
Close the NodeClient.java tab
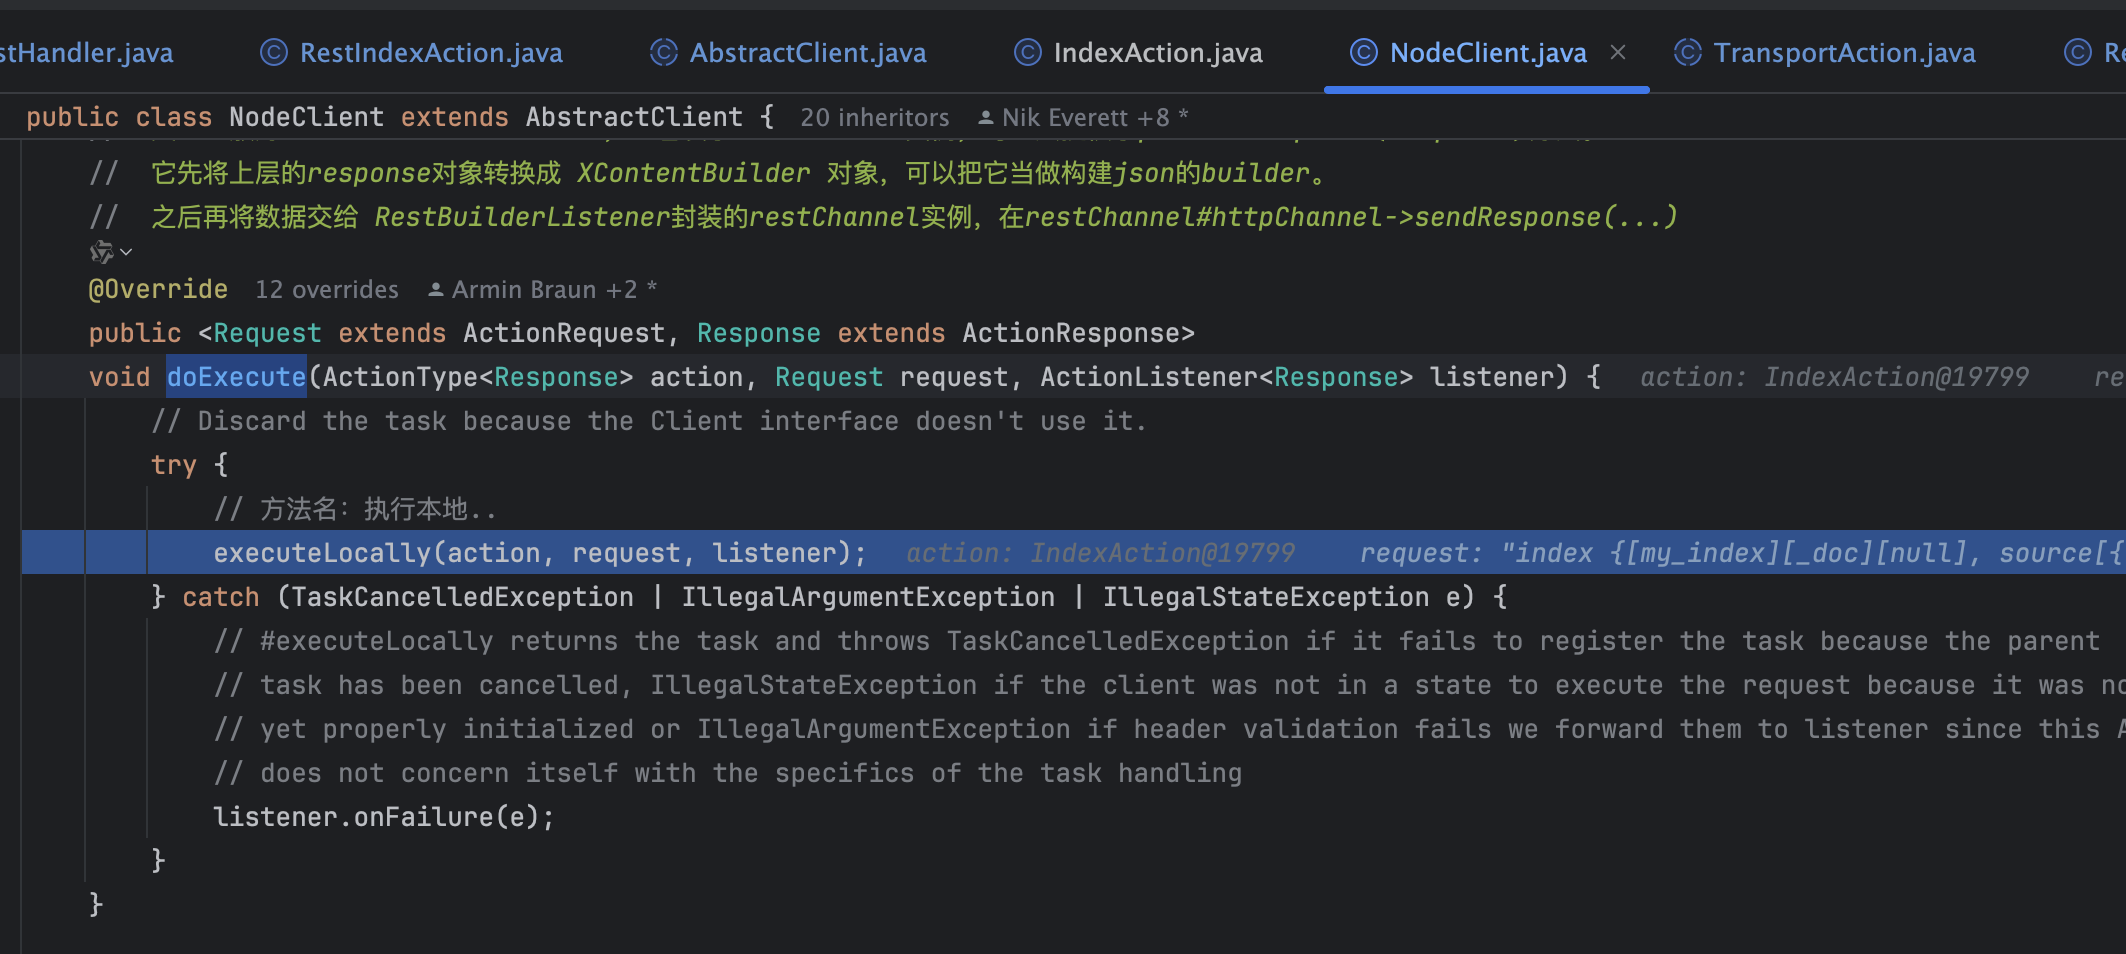(1618, 52)
